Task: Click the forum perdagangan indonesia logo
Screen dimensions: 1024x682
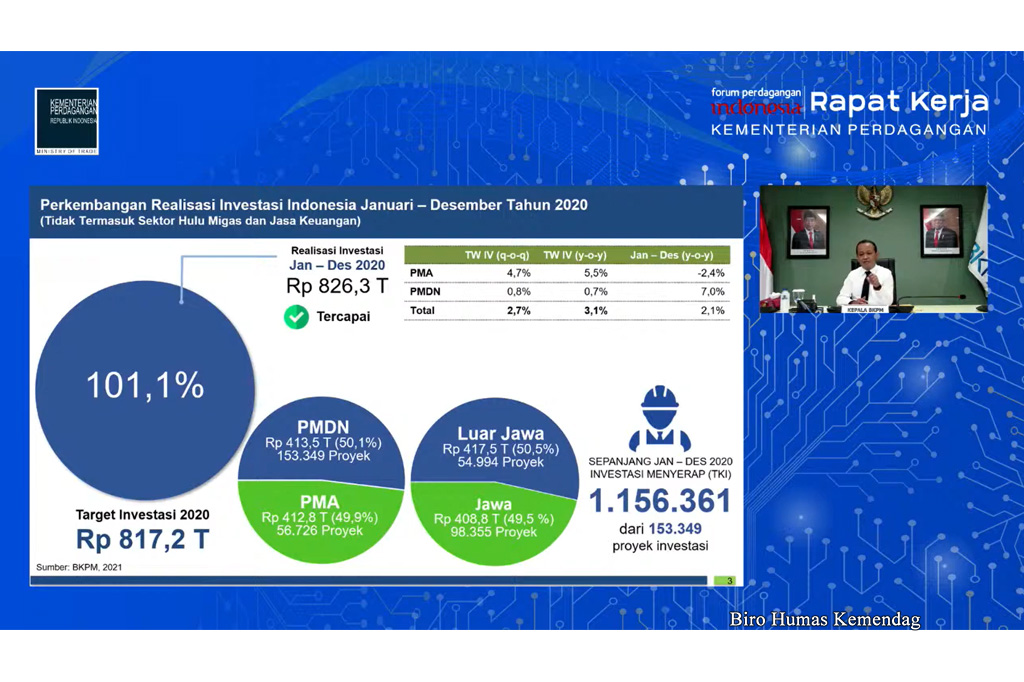Action: (756, 101)
